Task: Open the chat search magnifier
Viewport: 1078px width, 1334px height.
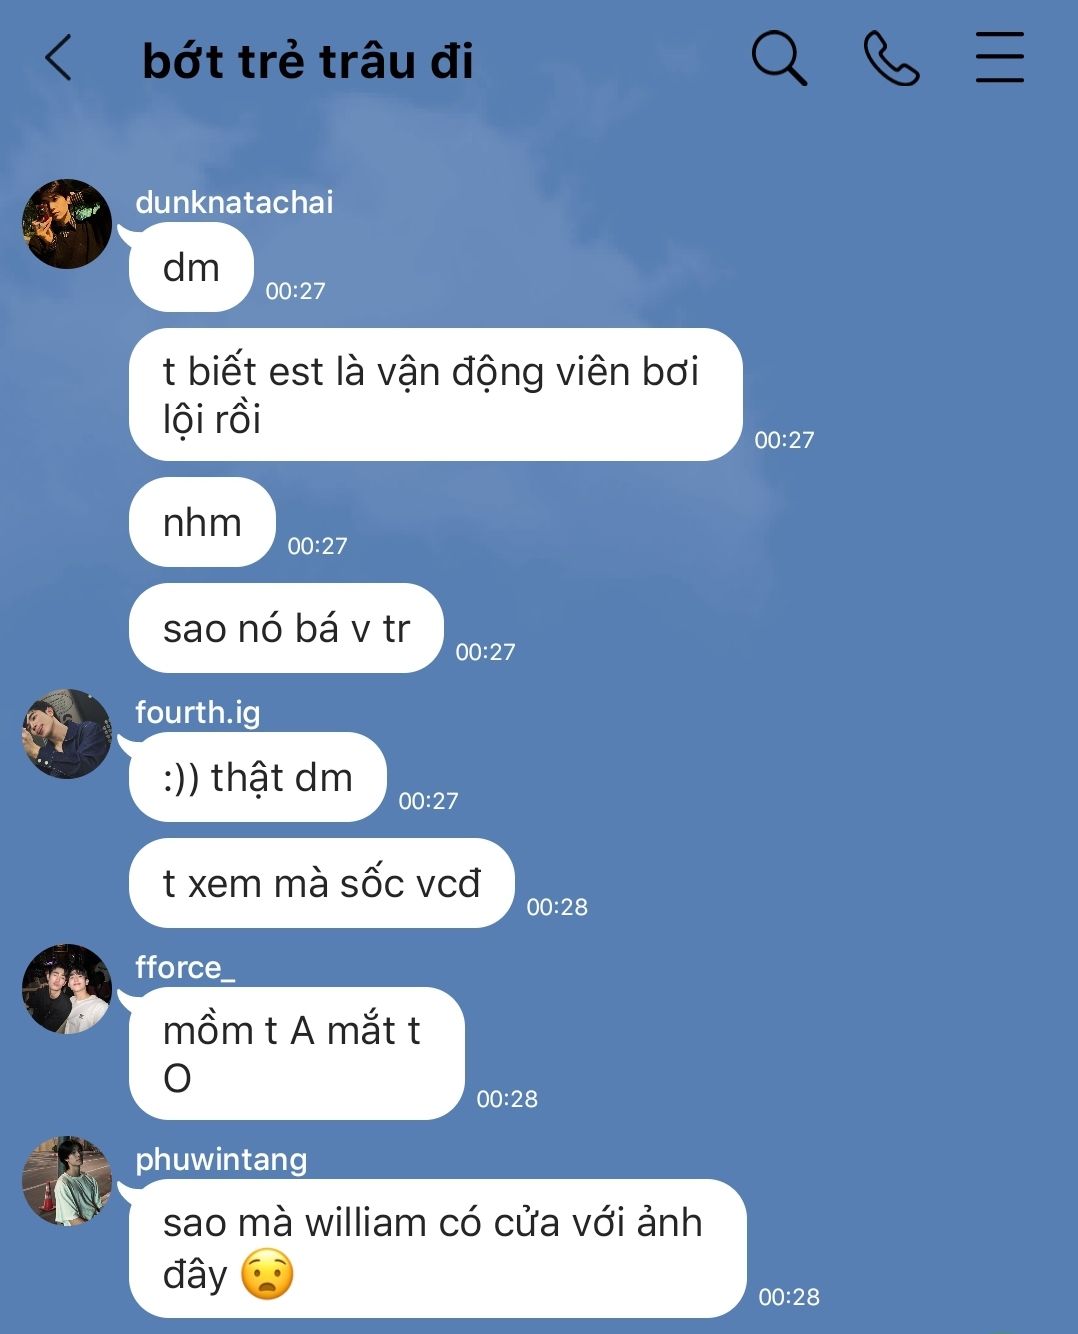Action: [779, 57]
